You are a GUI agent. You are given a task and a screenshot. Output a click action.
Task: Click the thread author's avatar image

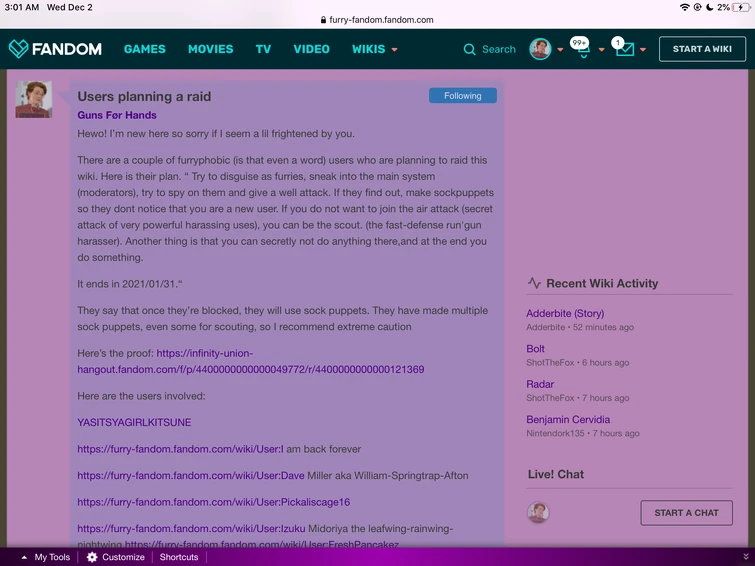(x=34, y=99)
